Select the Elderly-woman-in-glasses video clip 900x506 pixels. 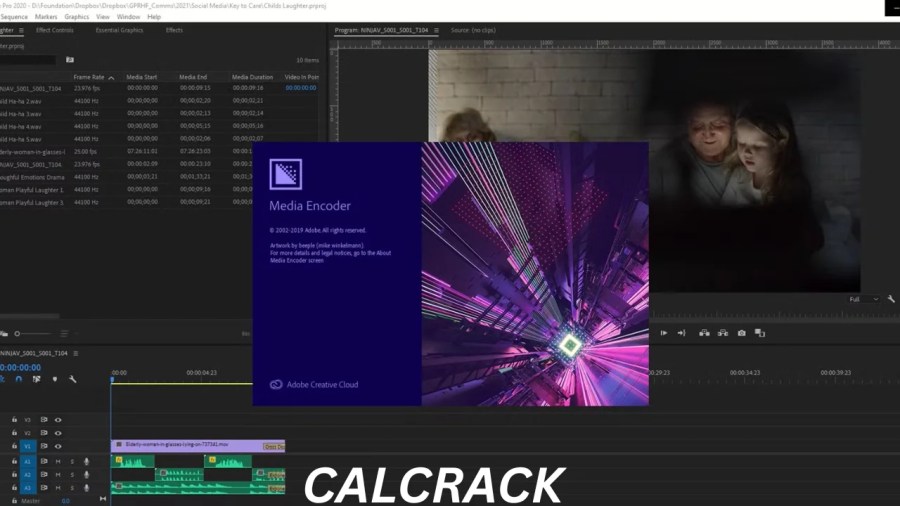(197, 445)
